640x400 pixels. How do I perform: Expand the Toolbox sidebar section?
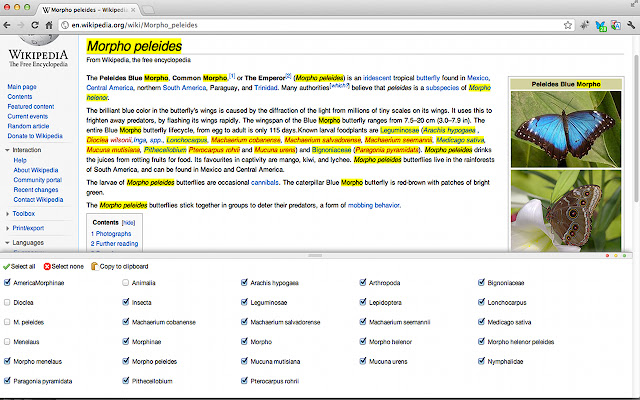click(x=7, y=214)
